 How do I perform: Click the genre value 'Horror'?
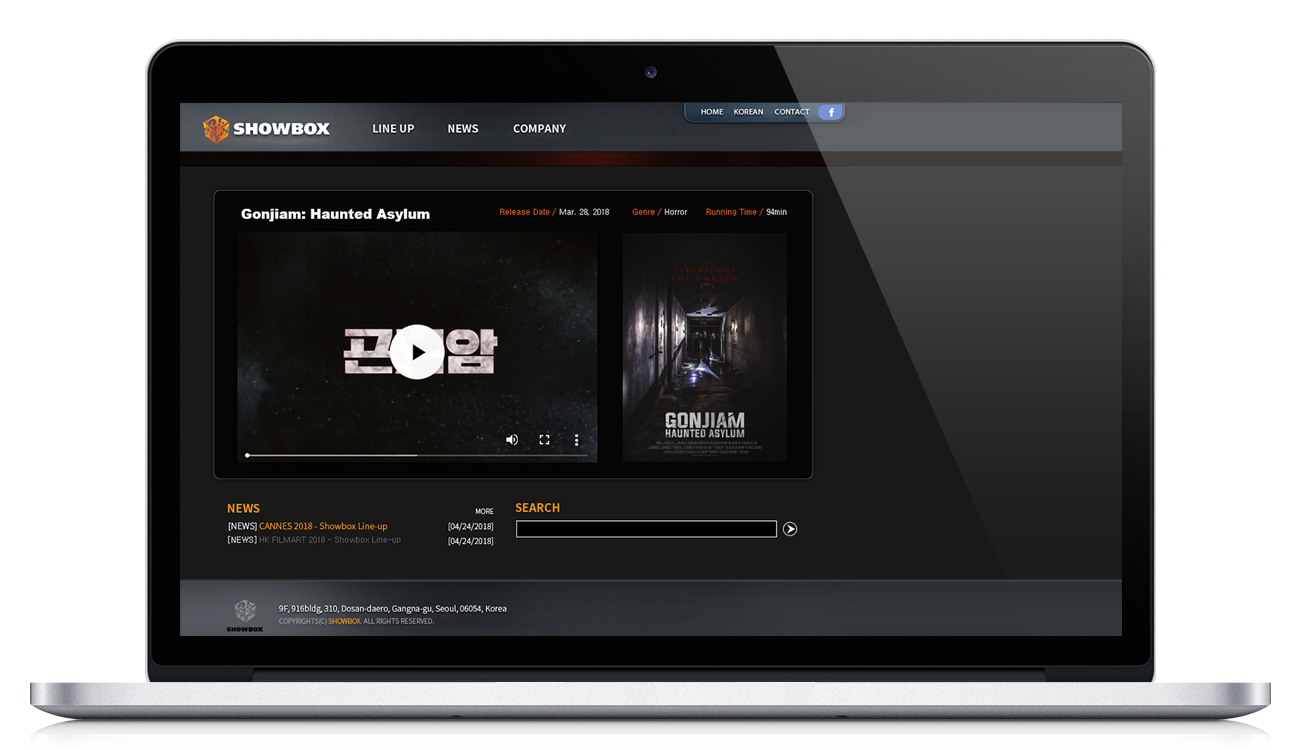tap(676, 212)
